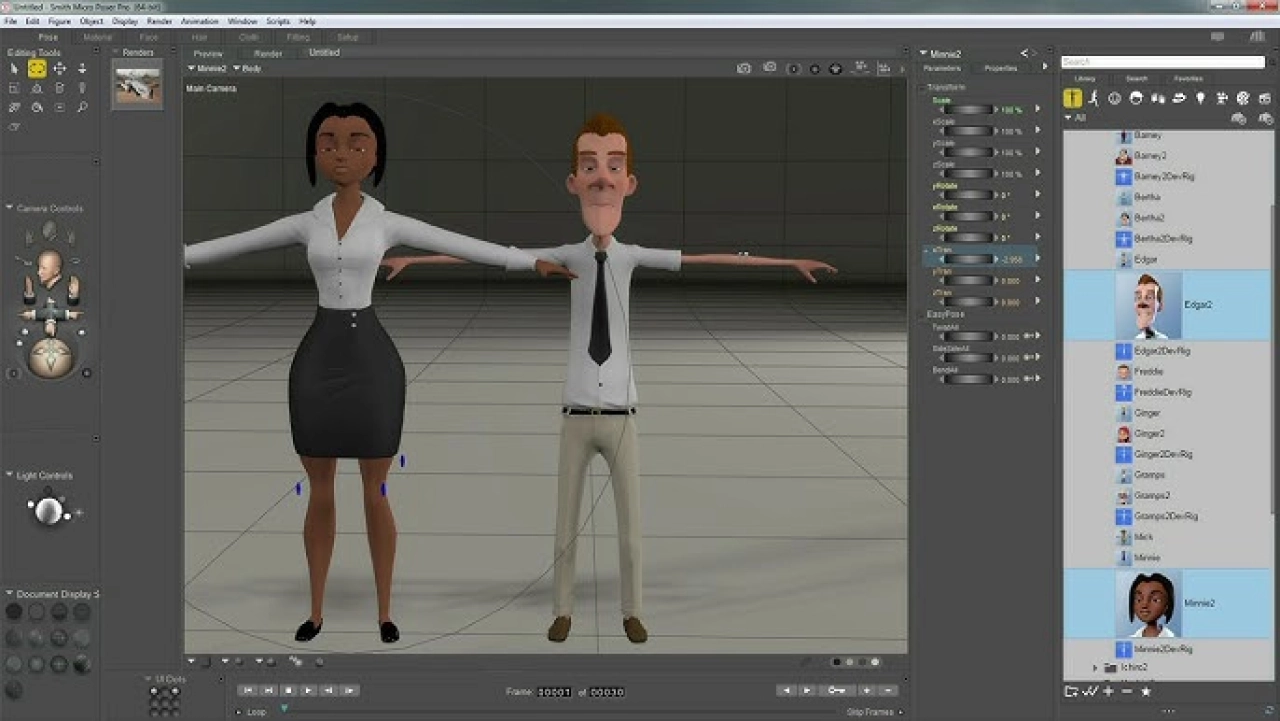Screen dimensions: 1280x721
Task: Open the Hands library category icon
Action: pyautogui.click(x=1158, y=98)
